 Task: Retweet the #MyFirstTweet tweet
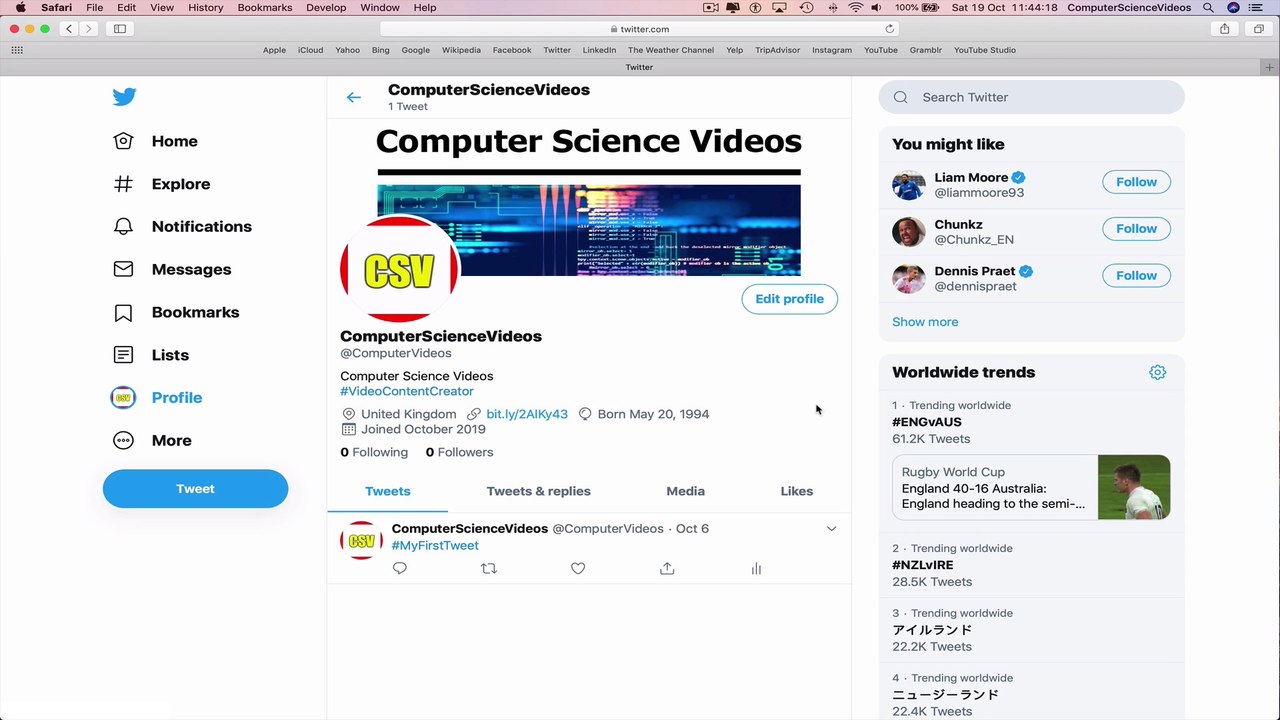(488, 568)
